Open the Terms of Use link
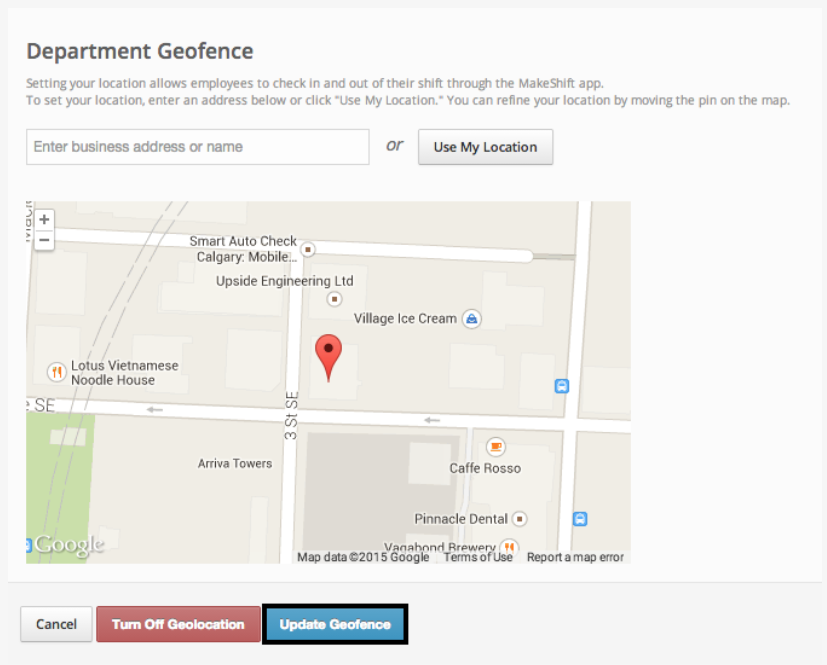This screenshot has width=827, height=665. tap(478, 557)
